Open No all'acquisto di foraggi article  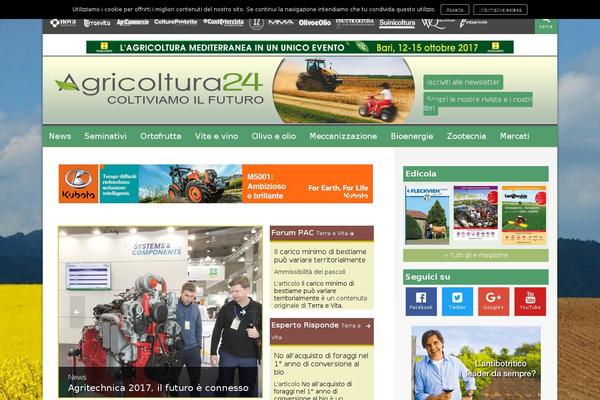(x=321, y=364)
